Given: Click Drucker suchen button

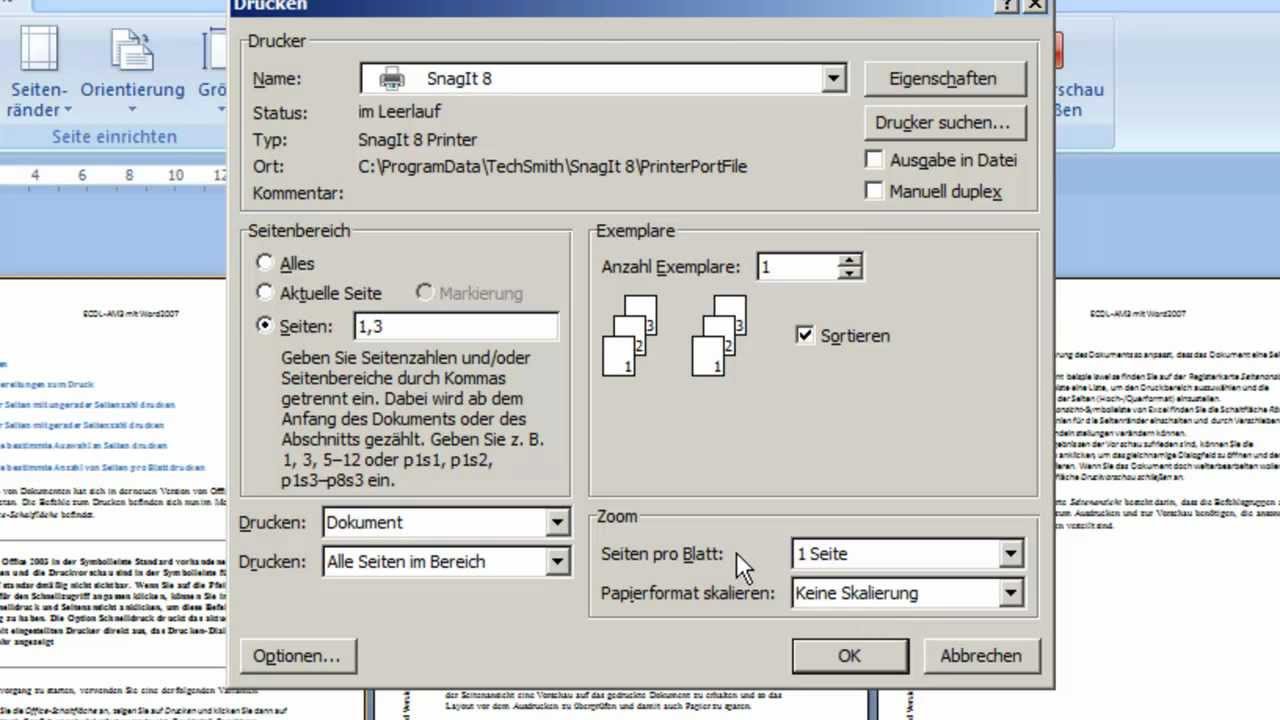Looking at the screenshot, I should pos(943,122).
